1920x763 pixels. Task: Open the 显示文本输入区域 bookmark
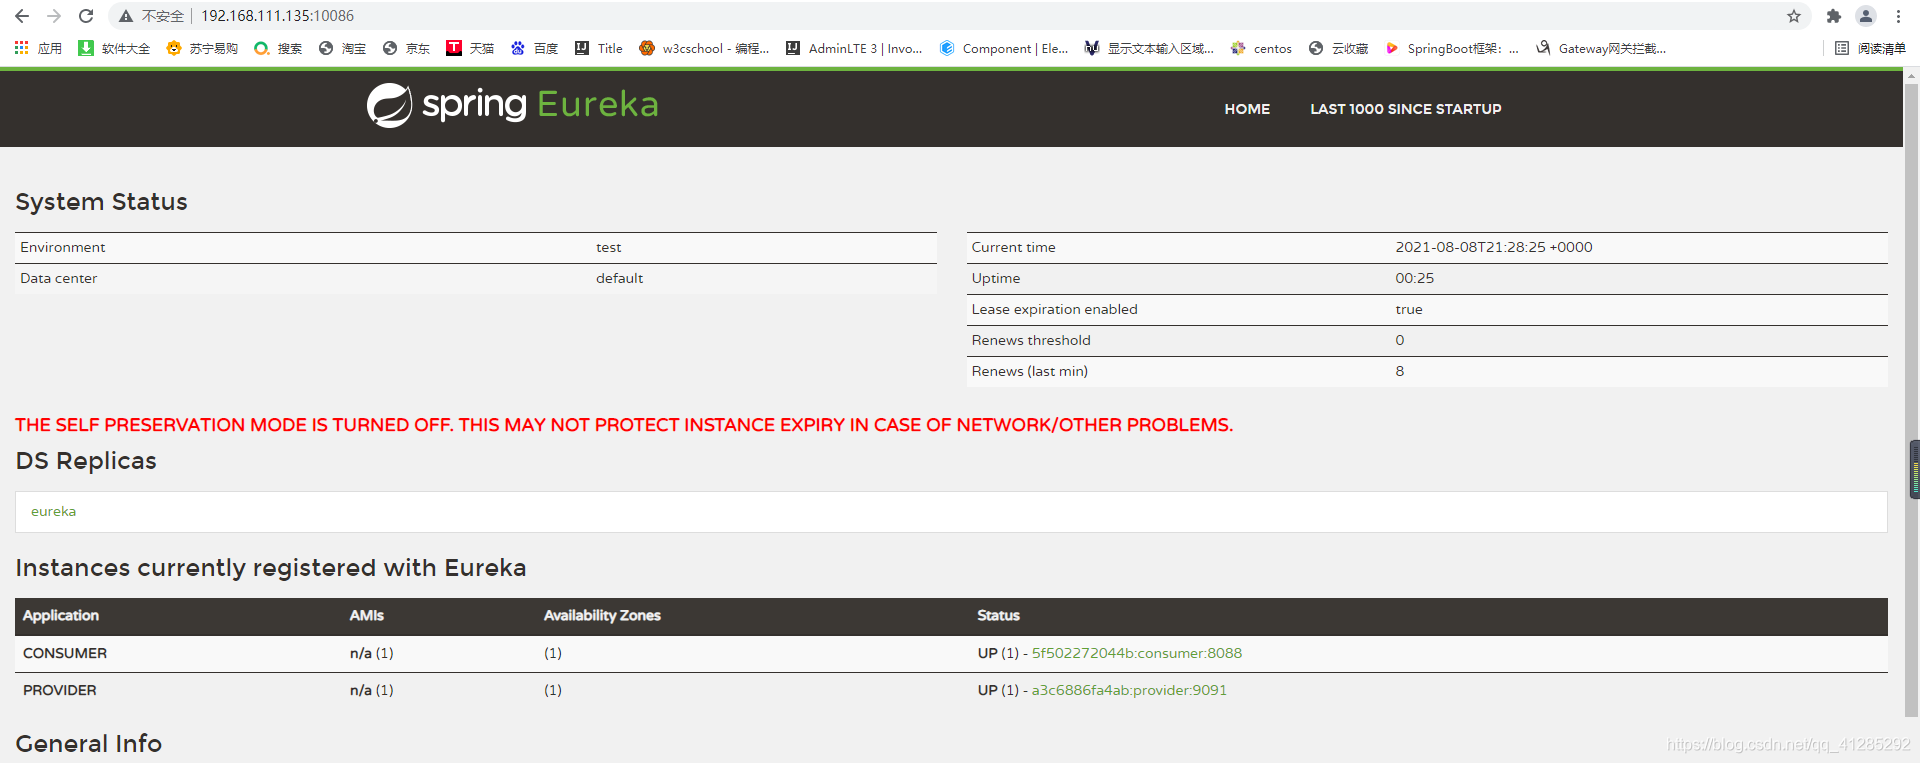coord(1149,48)
